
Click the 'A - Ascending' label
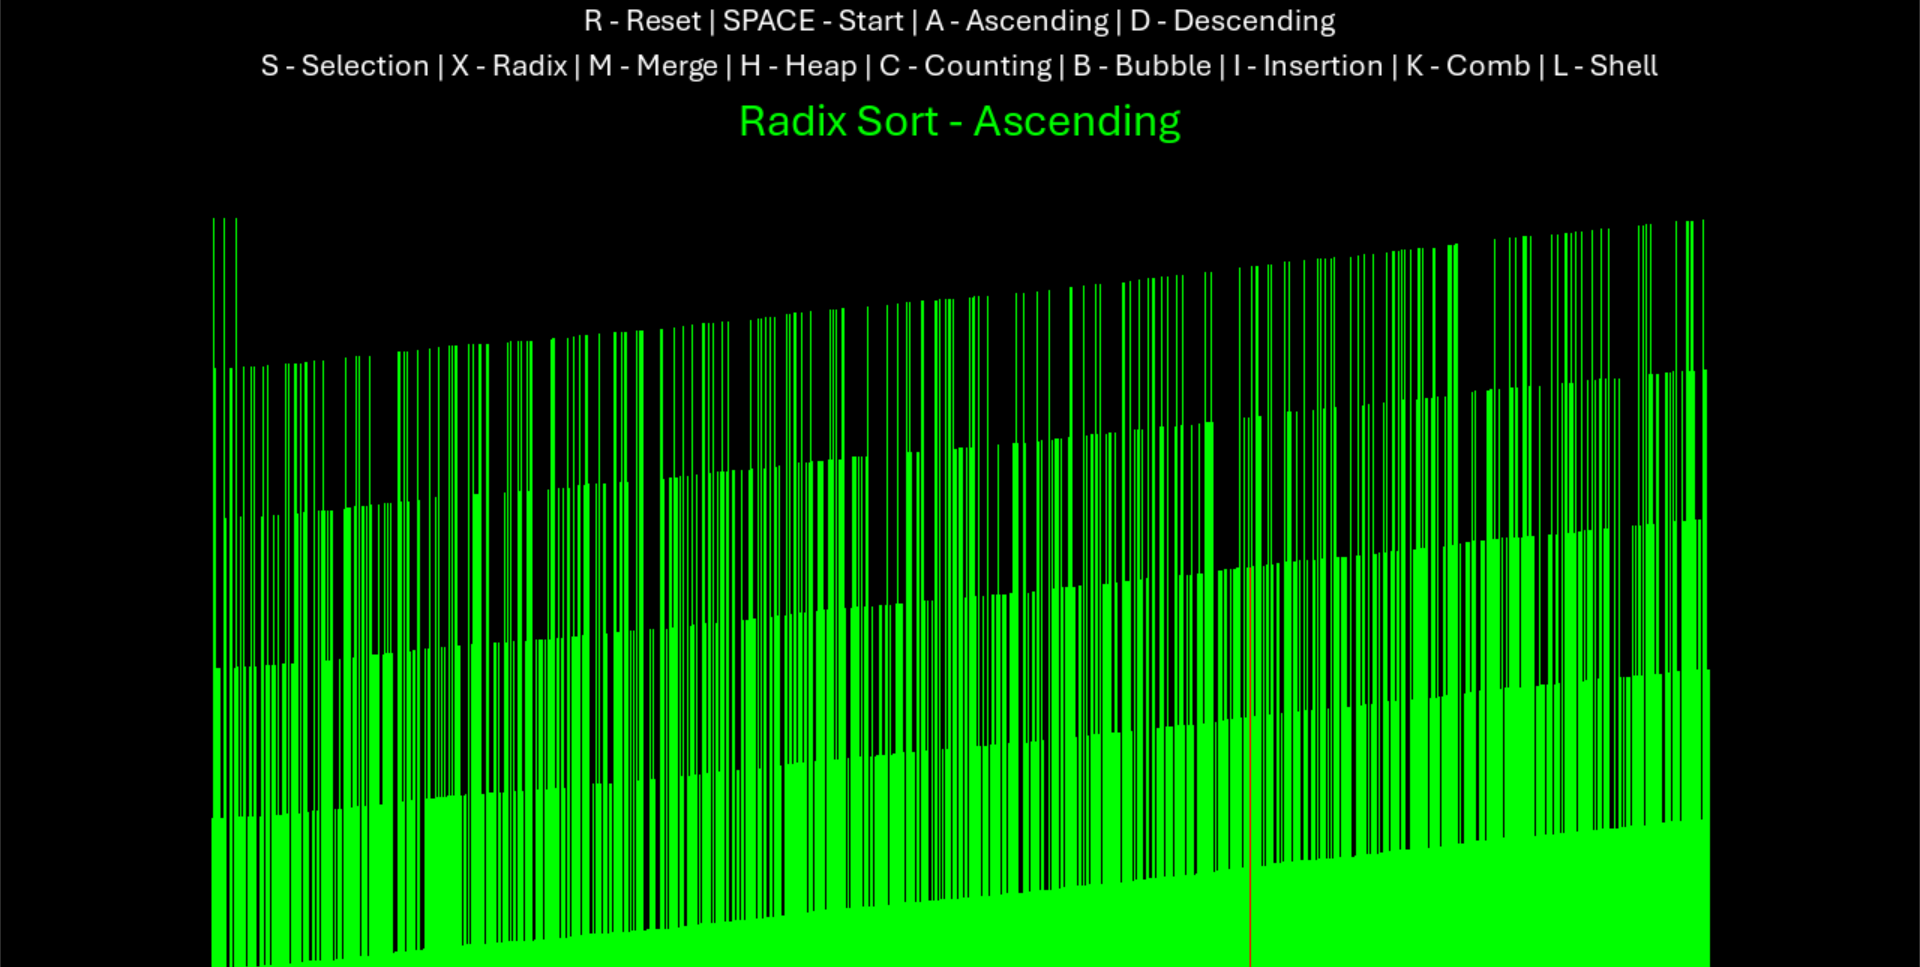click(x=1017, y=21)
